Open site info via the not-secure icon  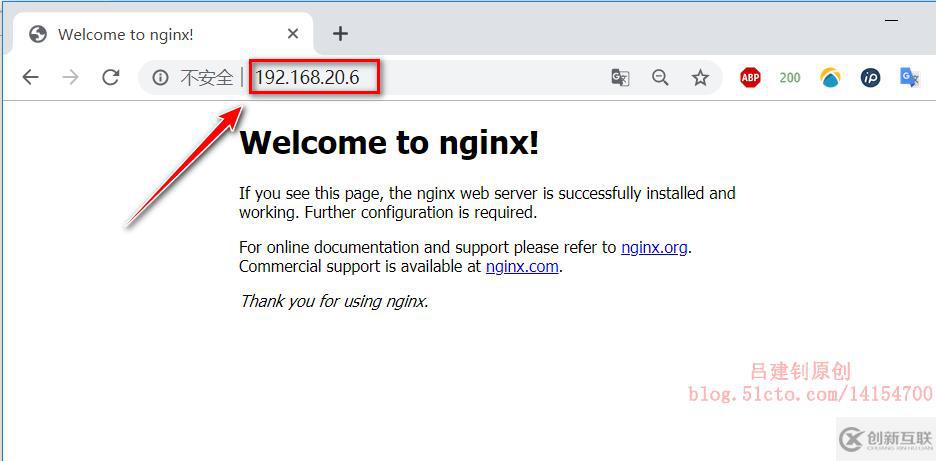pyautogui.click(x=160, y=77)
